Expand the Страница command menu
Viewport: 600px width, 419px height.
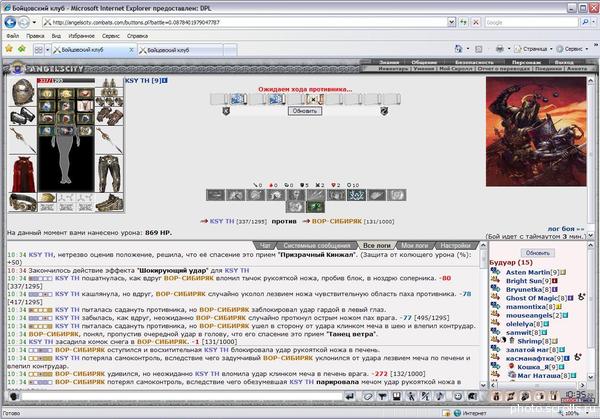533,49
